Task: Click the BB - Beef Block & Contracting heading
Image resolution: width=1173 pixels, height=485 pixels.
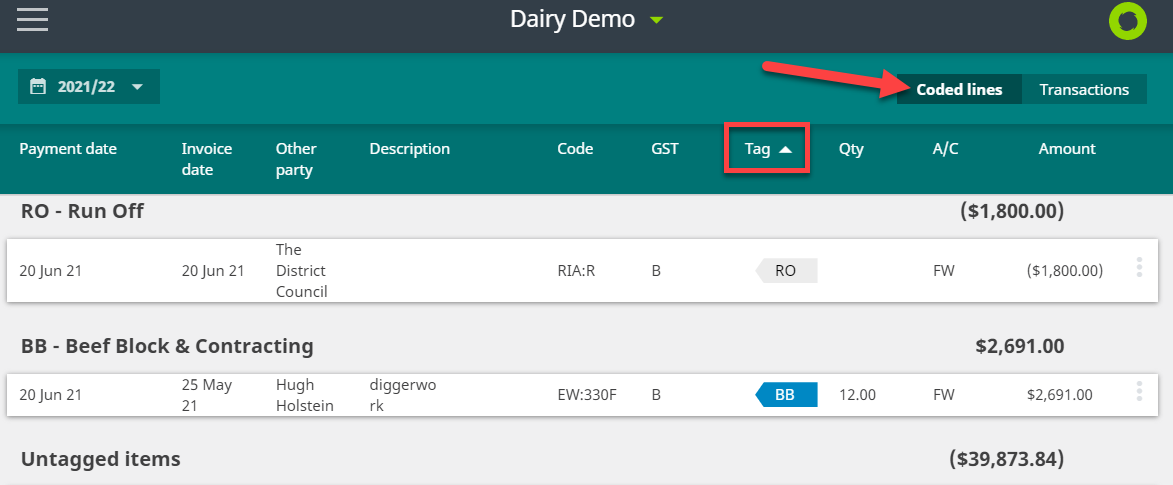Action: pyautogui.click(x=167, y=346)
